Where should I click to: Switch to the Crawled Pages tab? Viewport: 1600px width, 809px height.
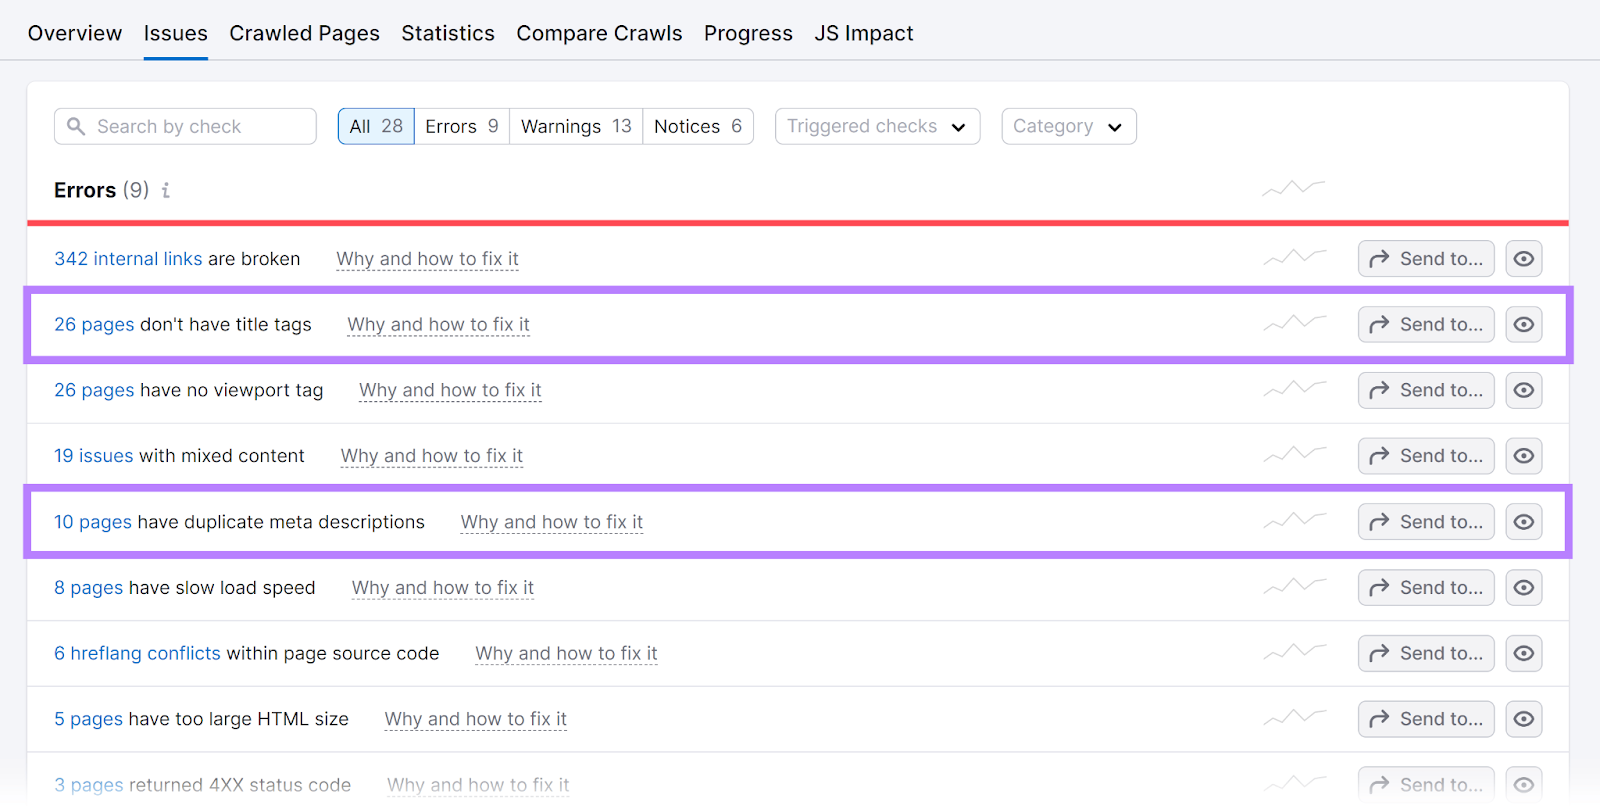(x=304, y=33)
